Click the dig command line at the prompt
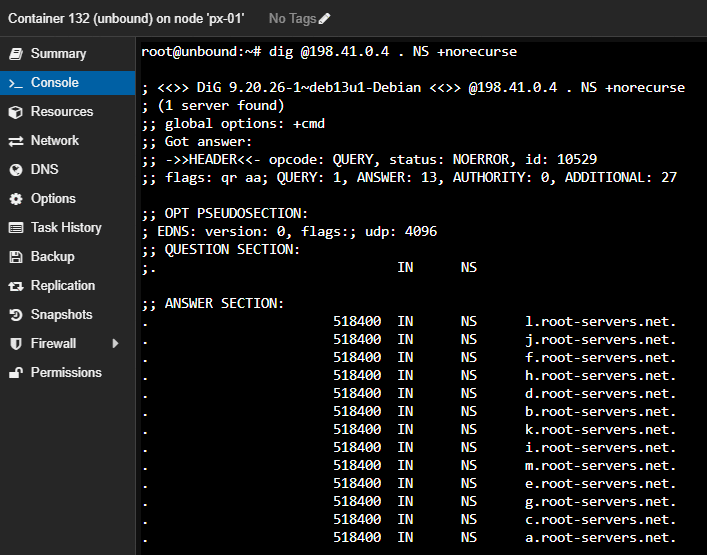 coord(329,52)
